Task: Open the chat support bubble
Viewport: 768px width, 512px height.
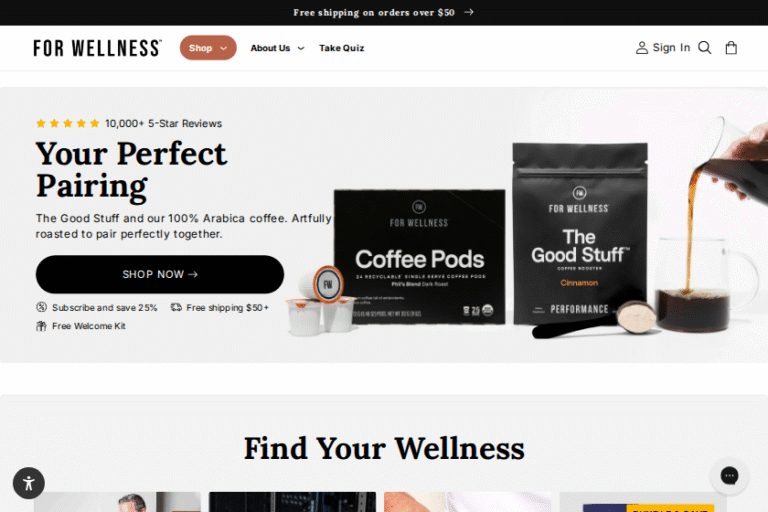Action: tap(729, 475)
